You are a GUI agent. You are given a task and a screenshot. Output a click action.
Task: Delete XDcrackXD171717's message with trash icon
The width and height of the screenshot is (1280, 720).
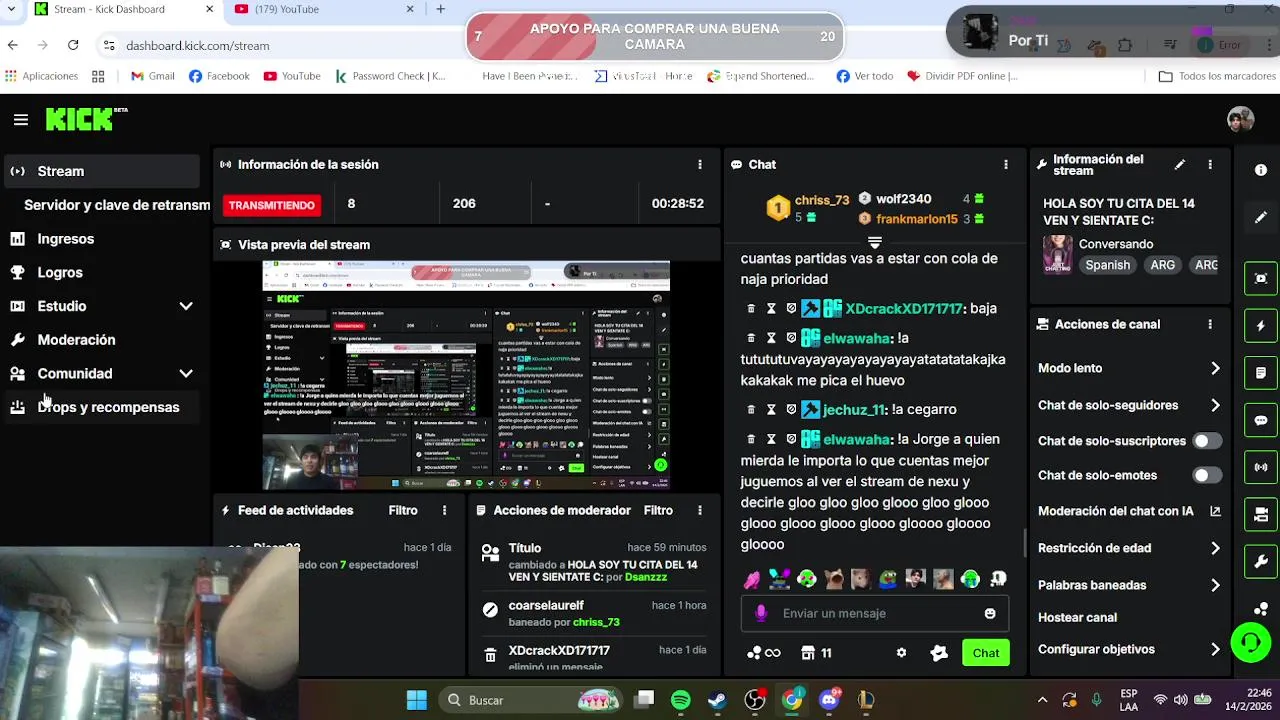[752, 309]
